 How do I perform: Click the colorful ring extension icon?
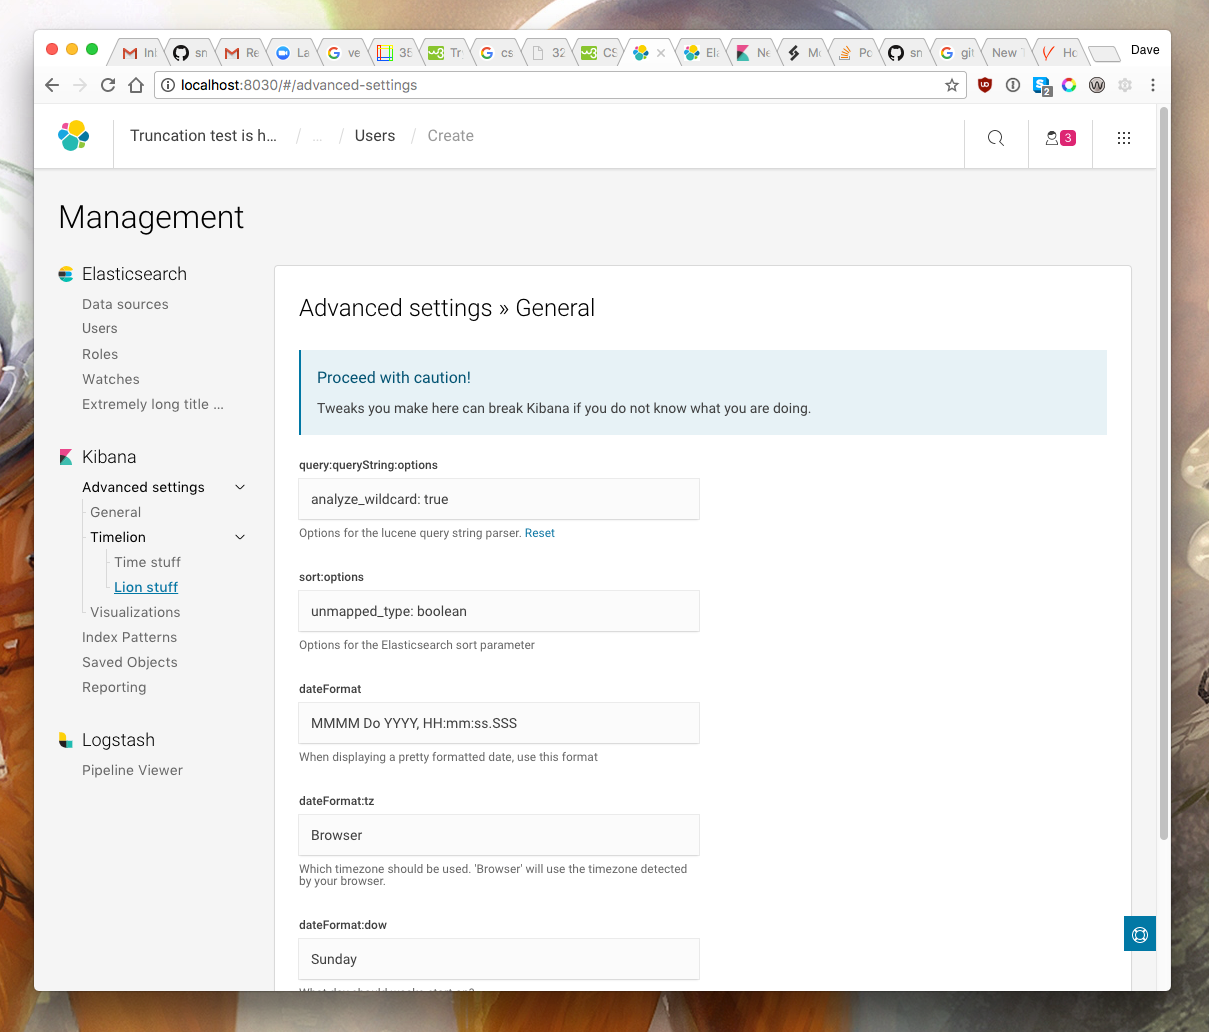(1069, 85)
